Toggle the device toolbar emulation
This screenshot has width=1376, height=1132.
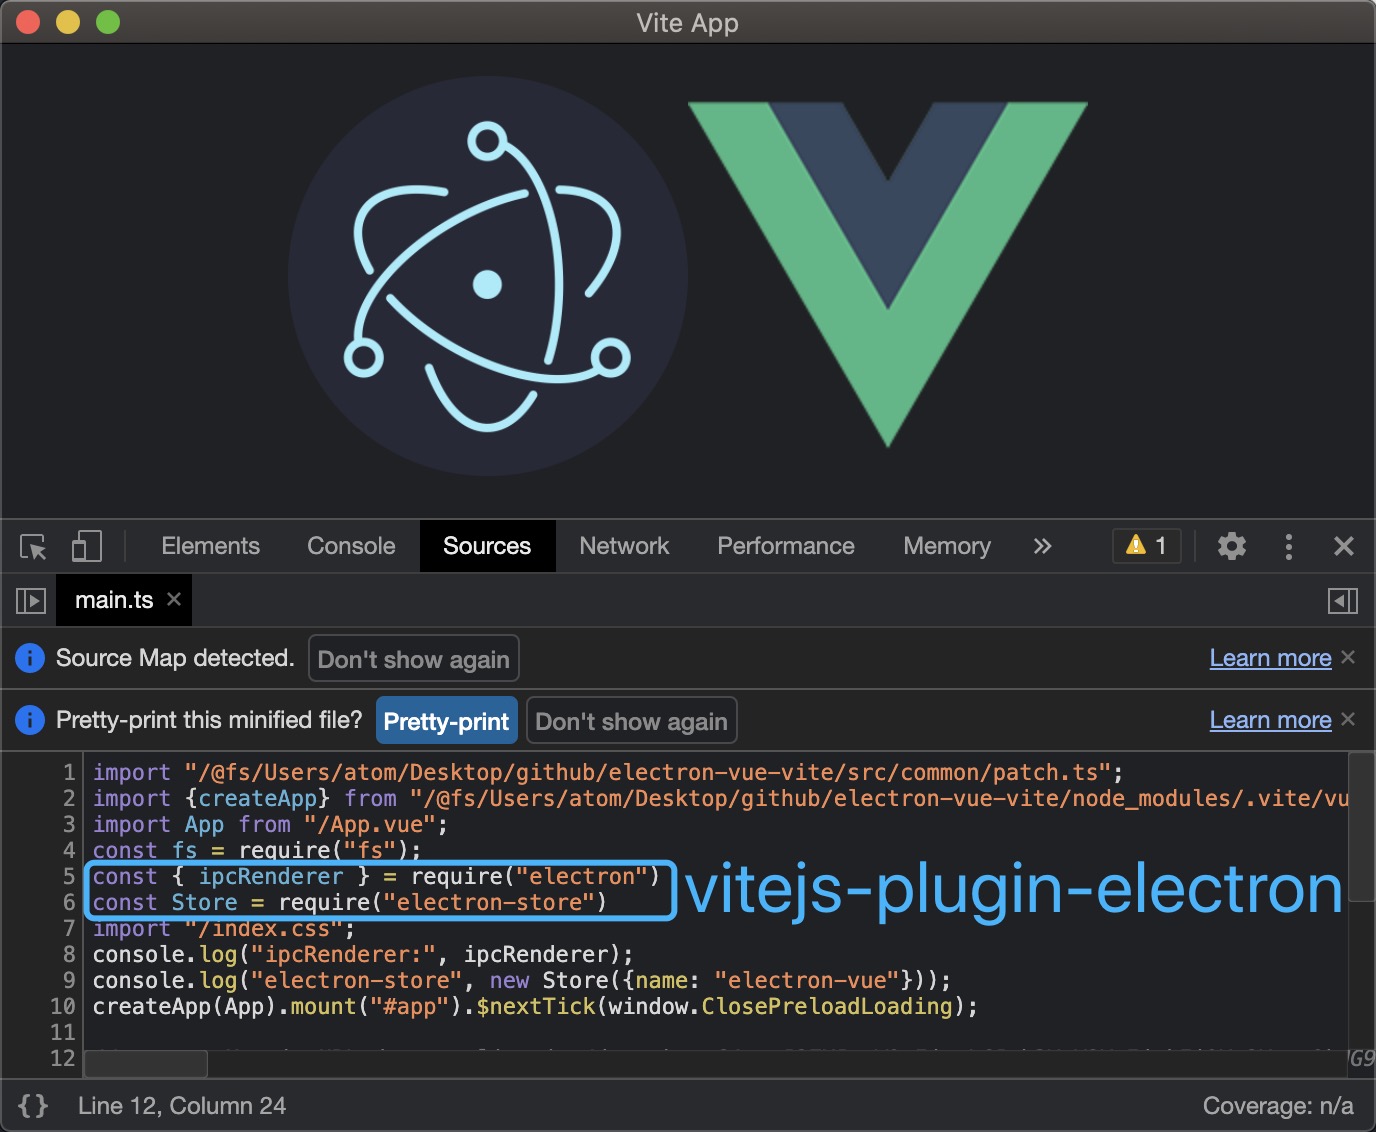pyautogui.click(x=86, y=546)
